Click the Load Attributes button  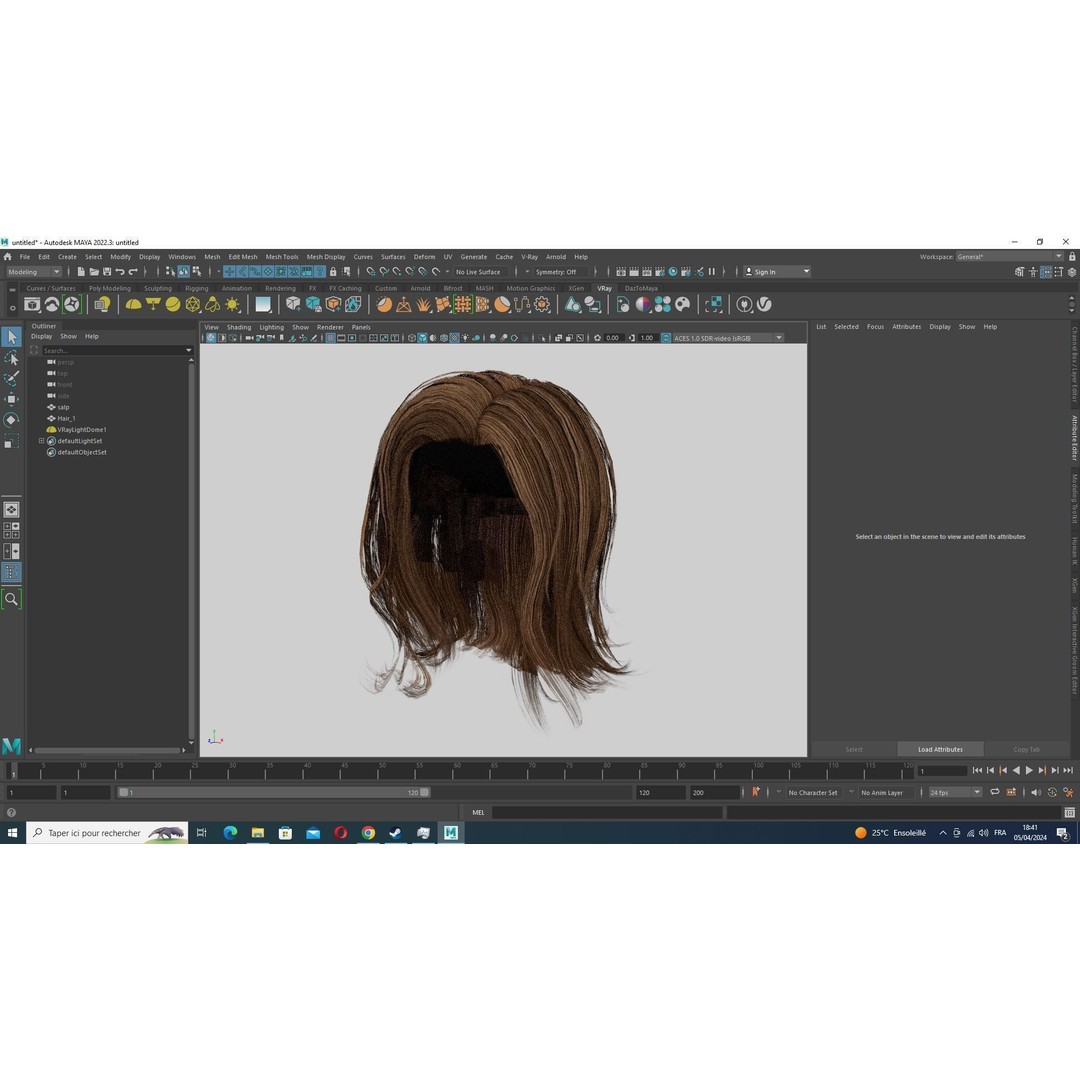click(940, 749)
